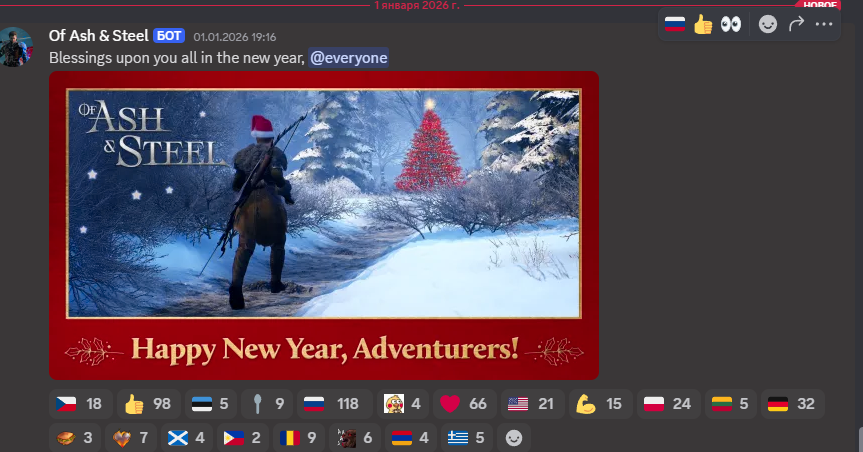
Task: Toggle the red heart reaction with 66
Action: pyautogui.click(x=465, y=404)
